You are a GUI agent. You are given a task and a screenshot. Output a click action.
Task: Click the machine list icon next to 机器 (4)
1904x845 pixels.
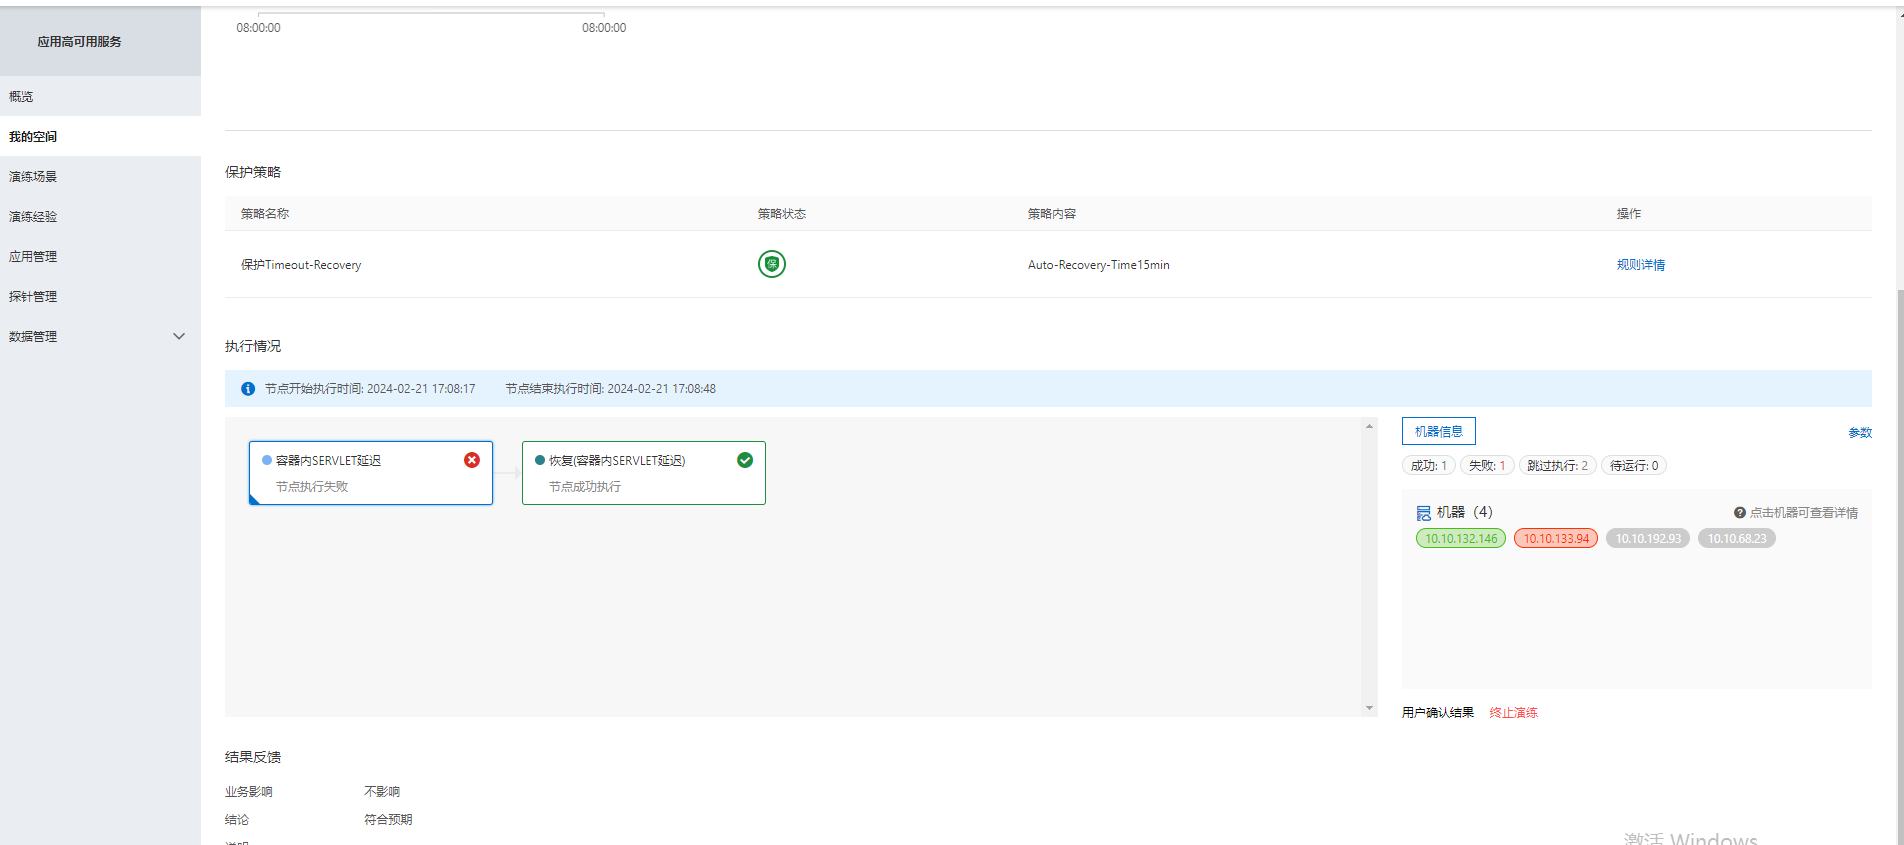tap(1424, 513)
